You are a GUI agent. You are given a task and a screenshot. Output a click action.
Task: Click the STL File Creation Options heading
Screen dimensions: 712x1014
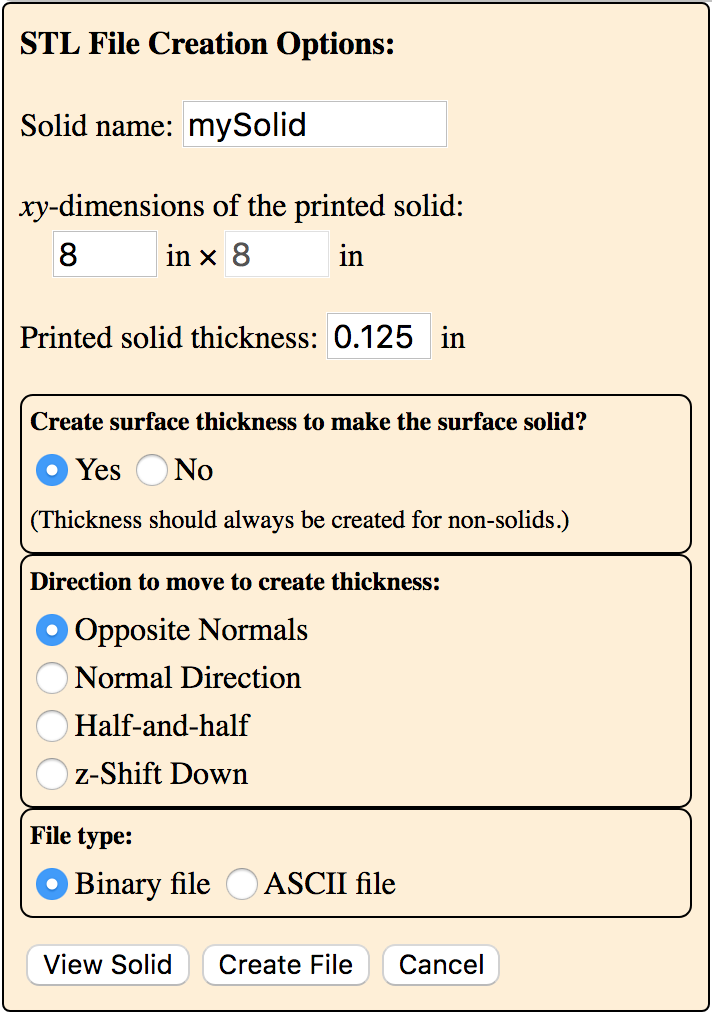pos(207,44)
